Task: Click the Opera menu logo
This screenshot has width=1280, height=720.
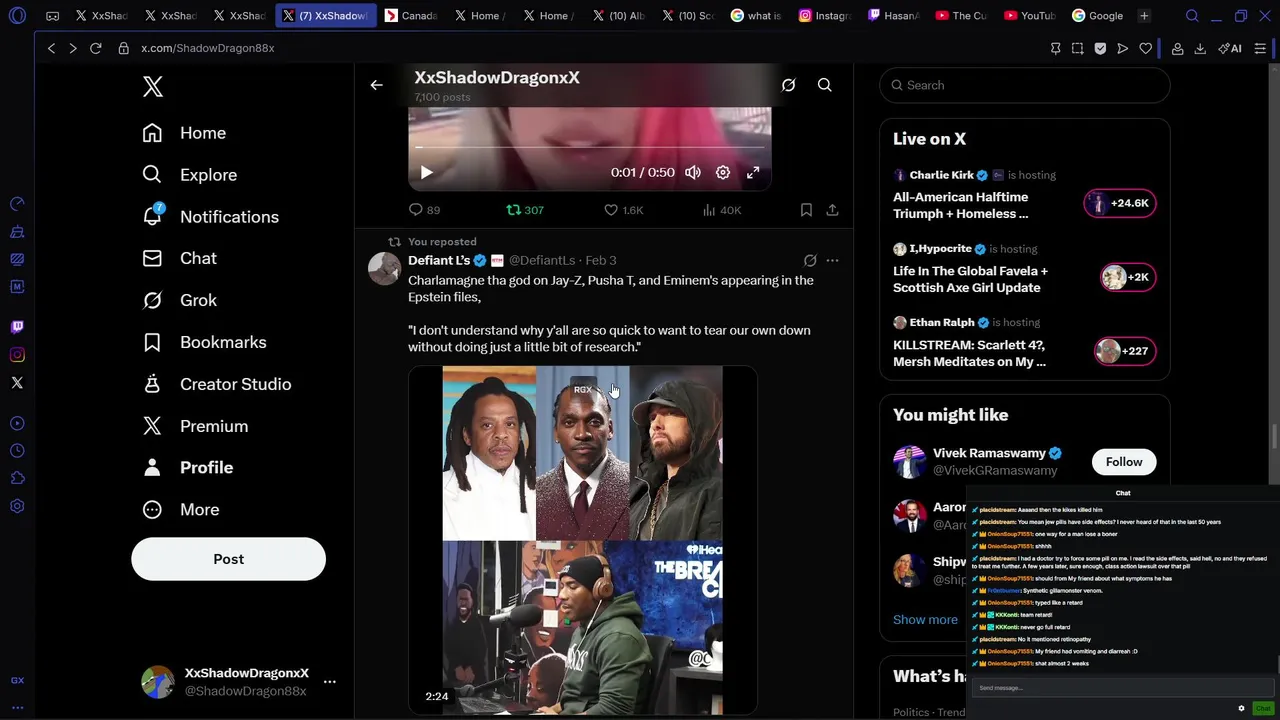Action: click(x=17, y=16)
